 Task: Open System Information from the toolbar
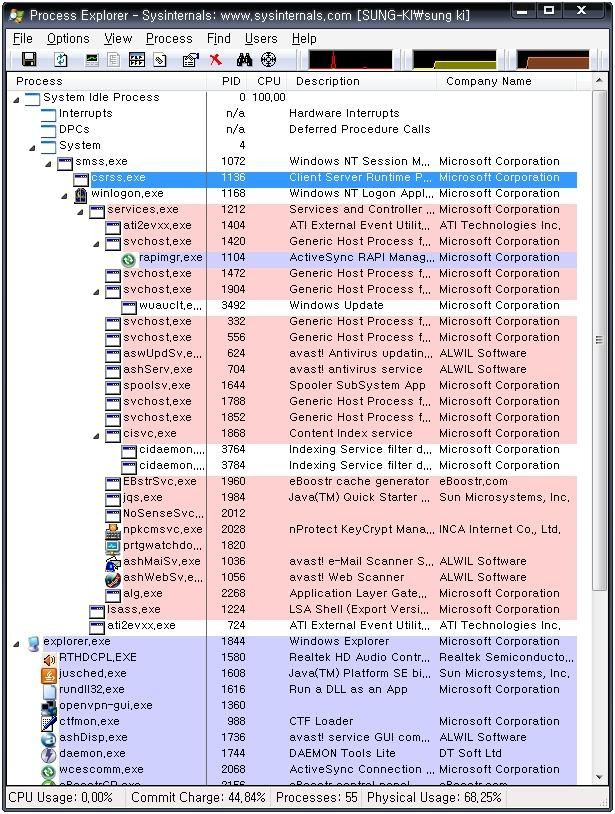[92, 60]
